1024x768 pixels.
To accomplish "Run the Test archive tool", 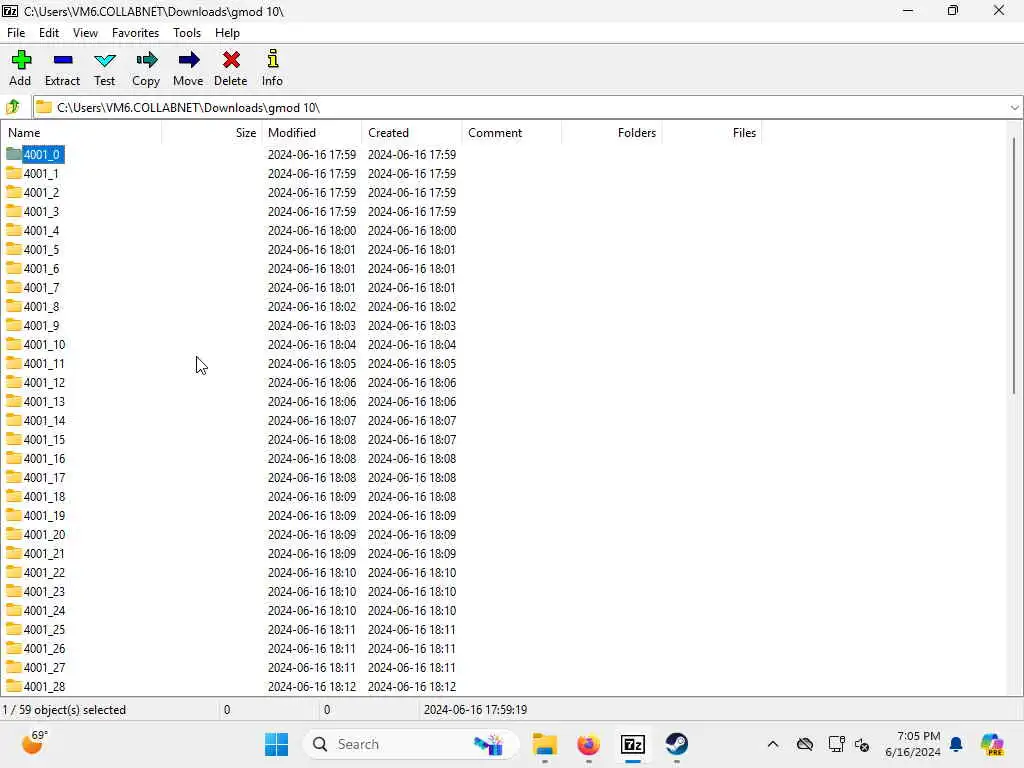I will click(x=104, y=61).
